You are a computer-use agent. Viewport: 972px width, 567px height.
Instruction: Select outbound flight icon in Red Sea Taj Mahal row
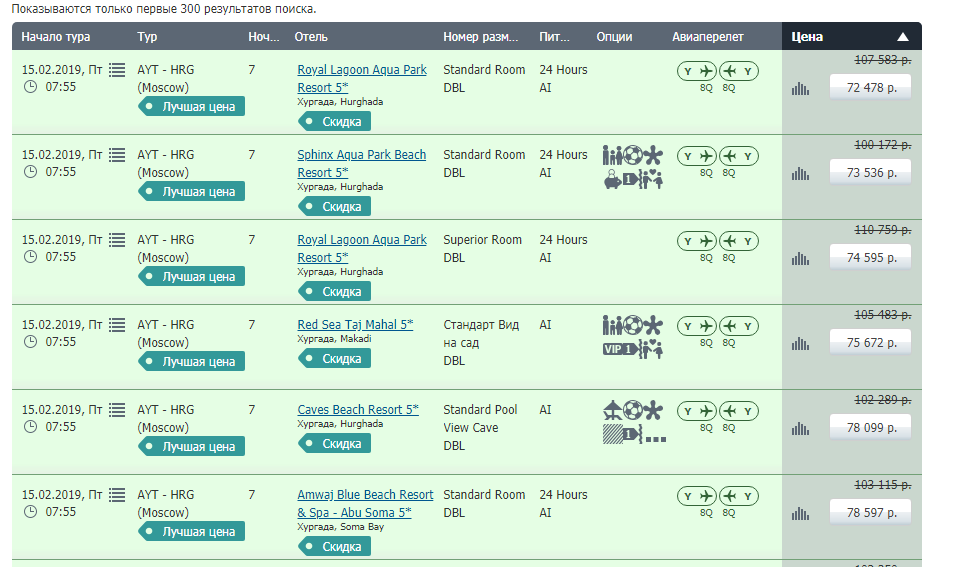coord(697,326)
